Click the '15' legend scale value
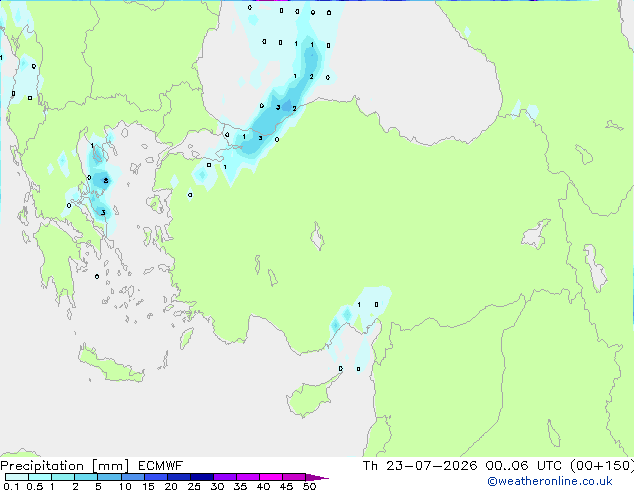Viewport: 634px width, 490px height. tap(148, 486)
